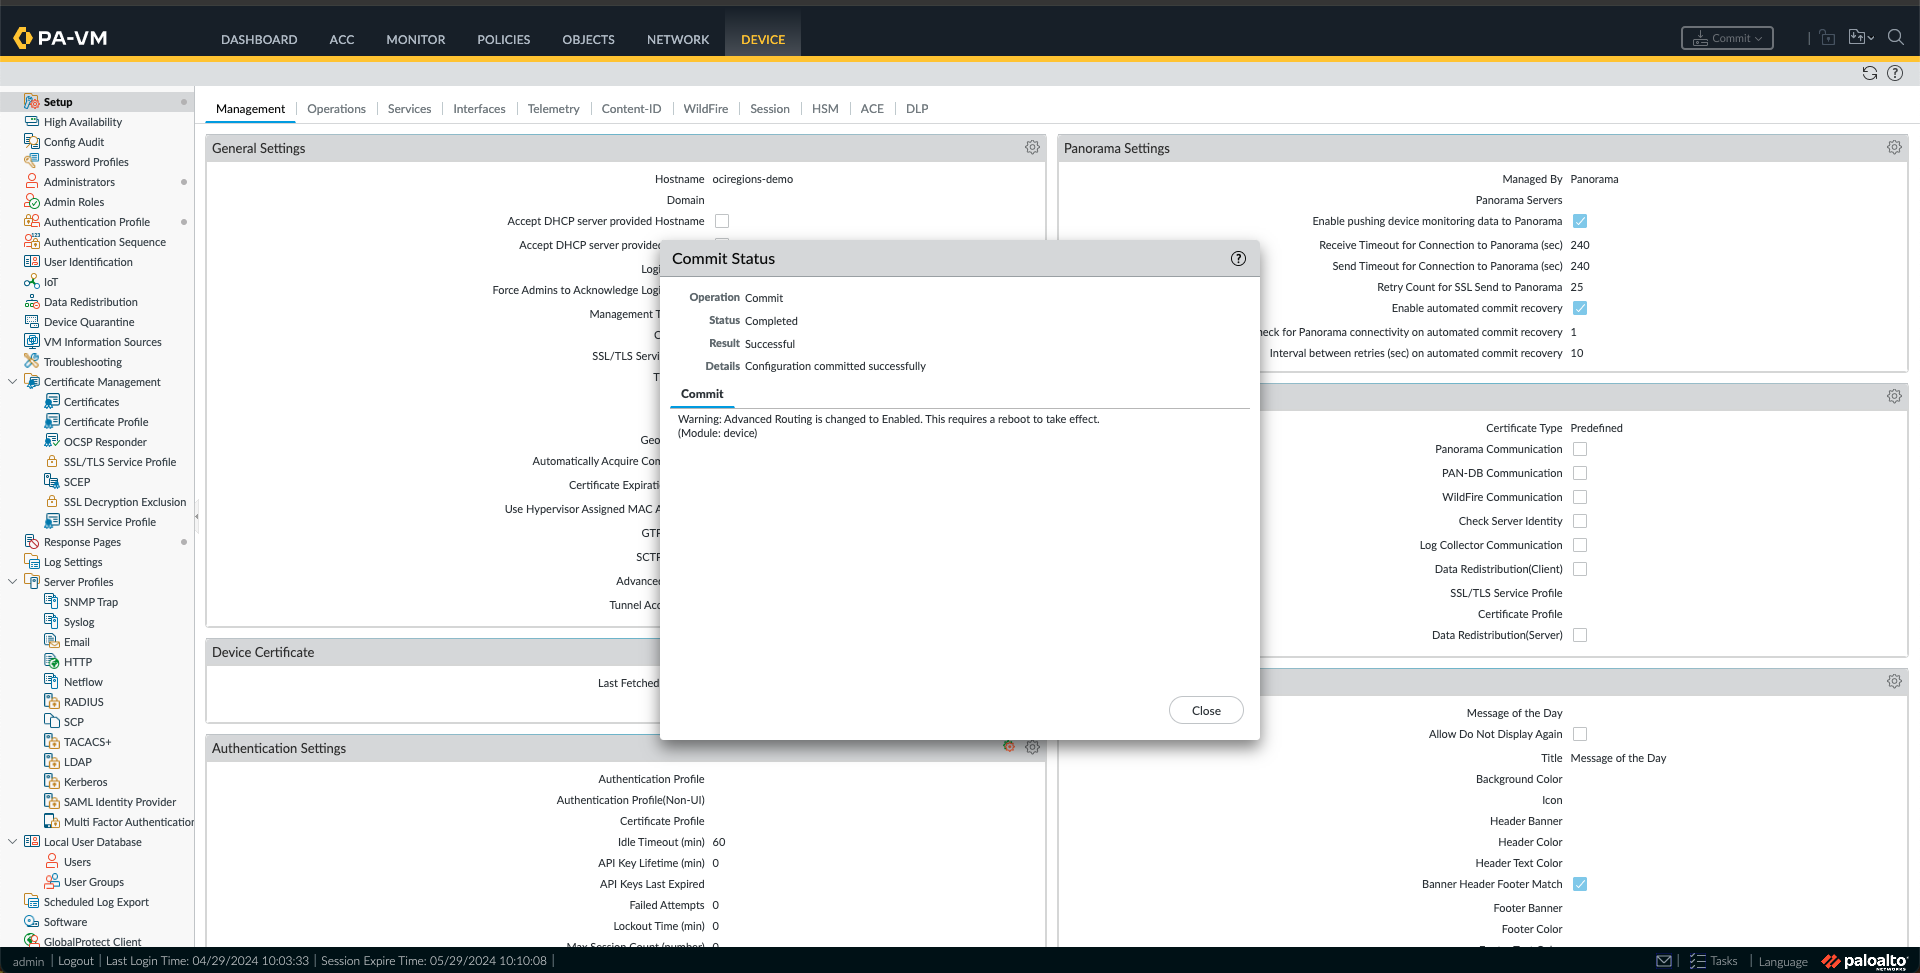This screenshot has height=973, width=1920.
Task: Switch to the POLICIES tab
Action: [x=503, y=40]
